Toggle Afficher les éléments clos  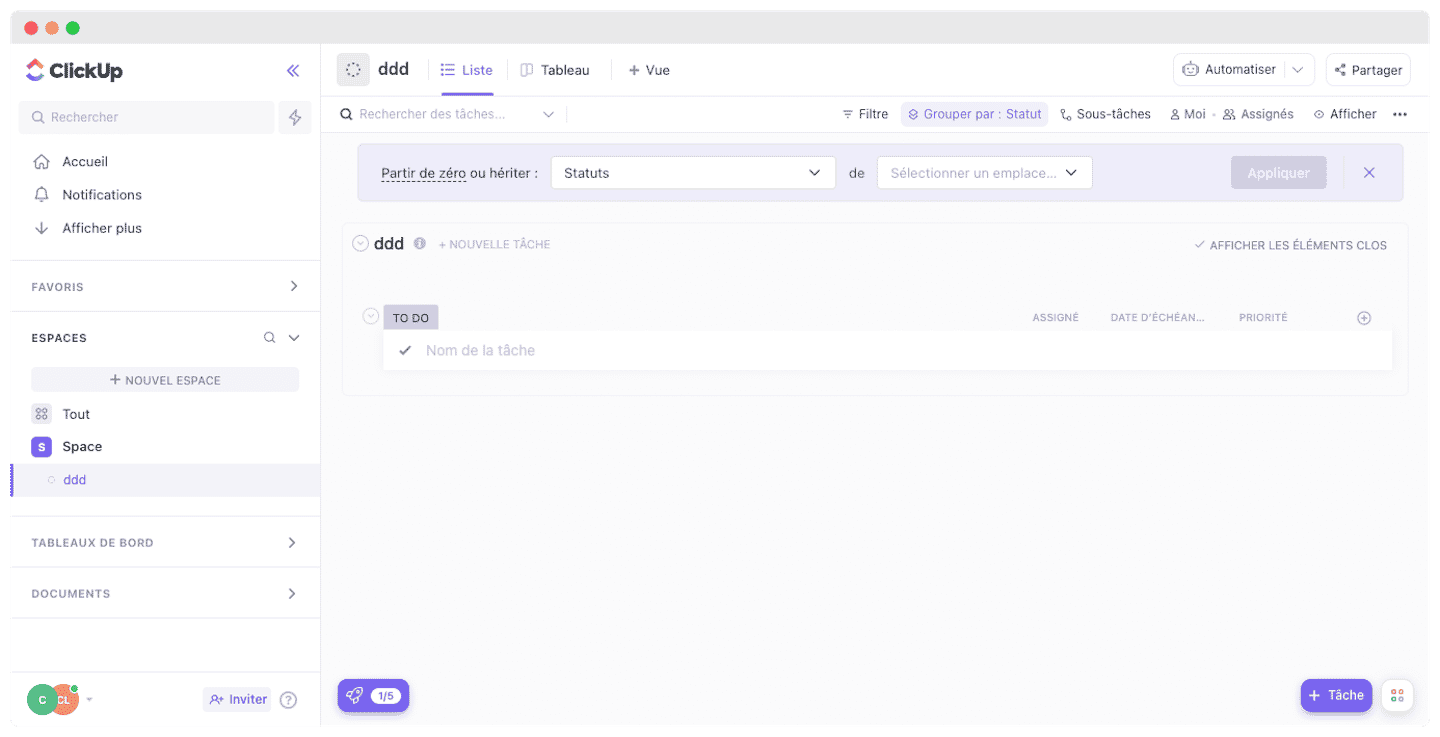pos(1290,245)
